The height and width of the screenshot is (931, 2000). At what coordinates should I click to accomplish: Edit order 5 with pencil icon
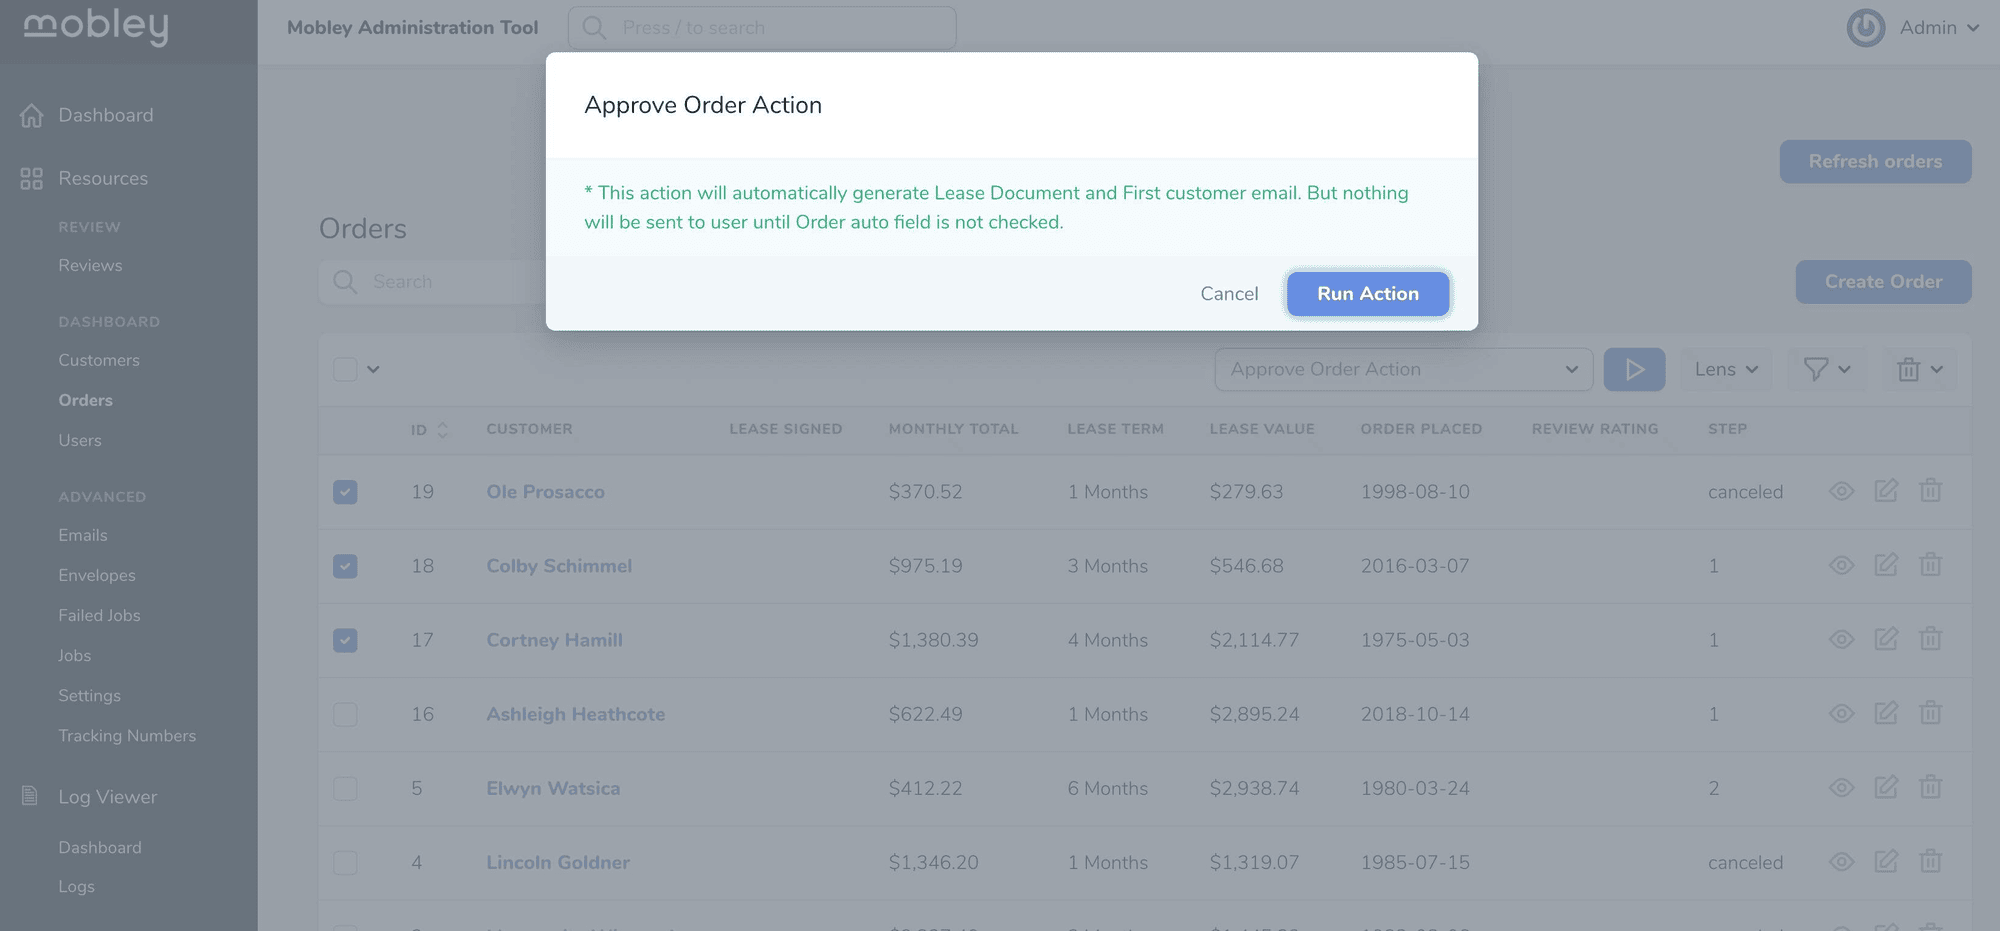tap(1886, 787)
